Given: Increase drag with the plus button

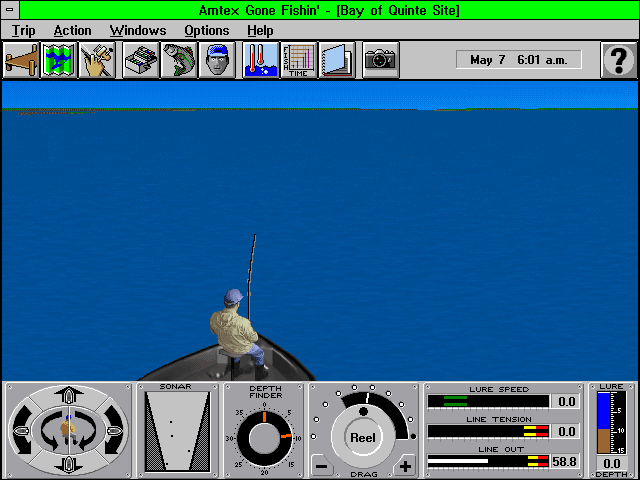Looking at the screenshot, I should 405,466.
